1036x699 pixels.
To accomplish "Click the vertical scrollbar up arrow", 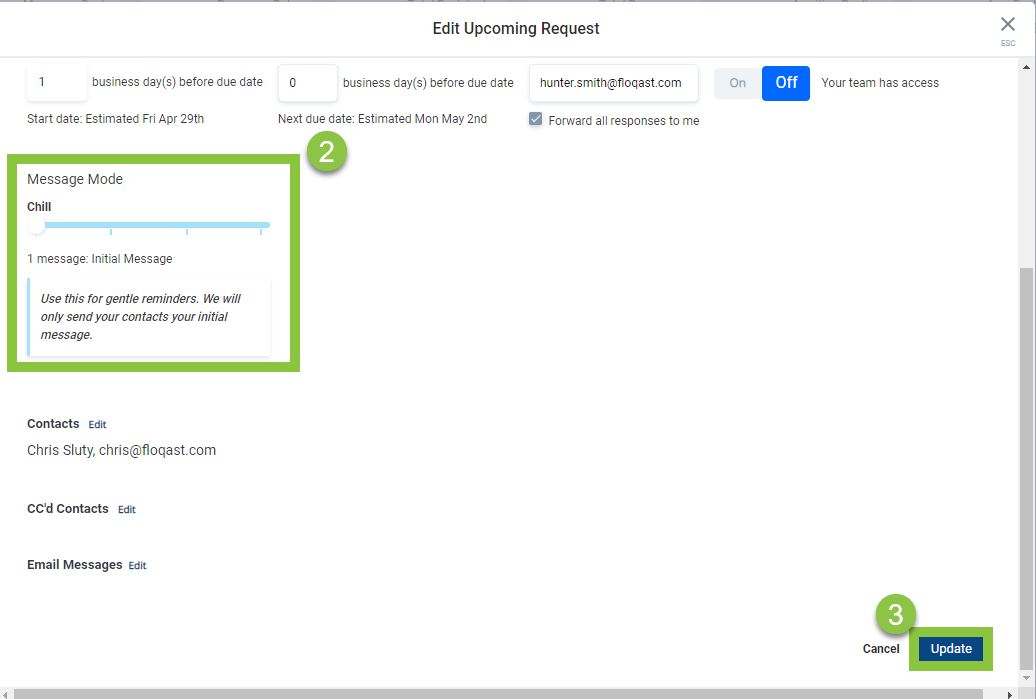I will (1026, 67).
